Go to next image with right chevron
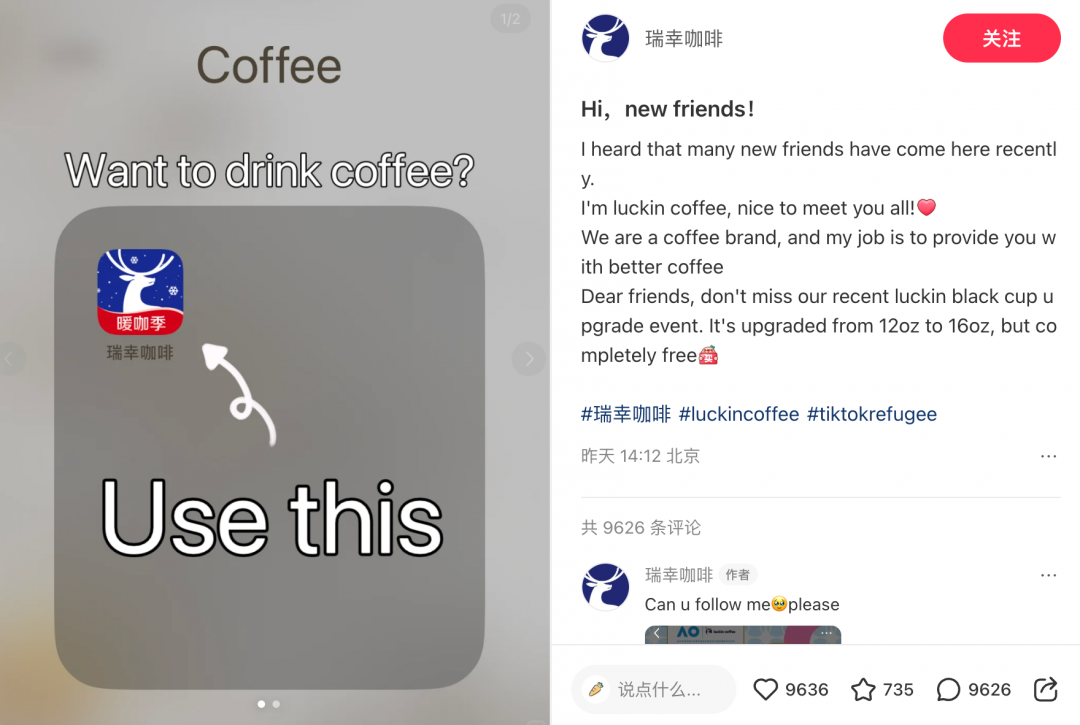This screenshot has height=725, width=1080. point(529,359)
